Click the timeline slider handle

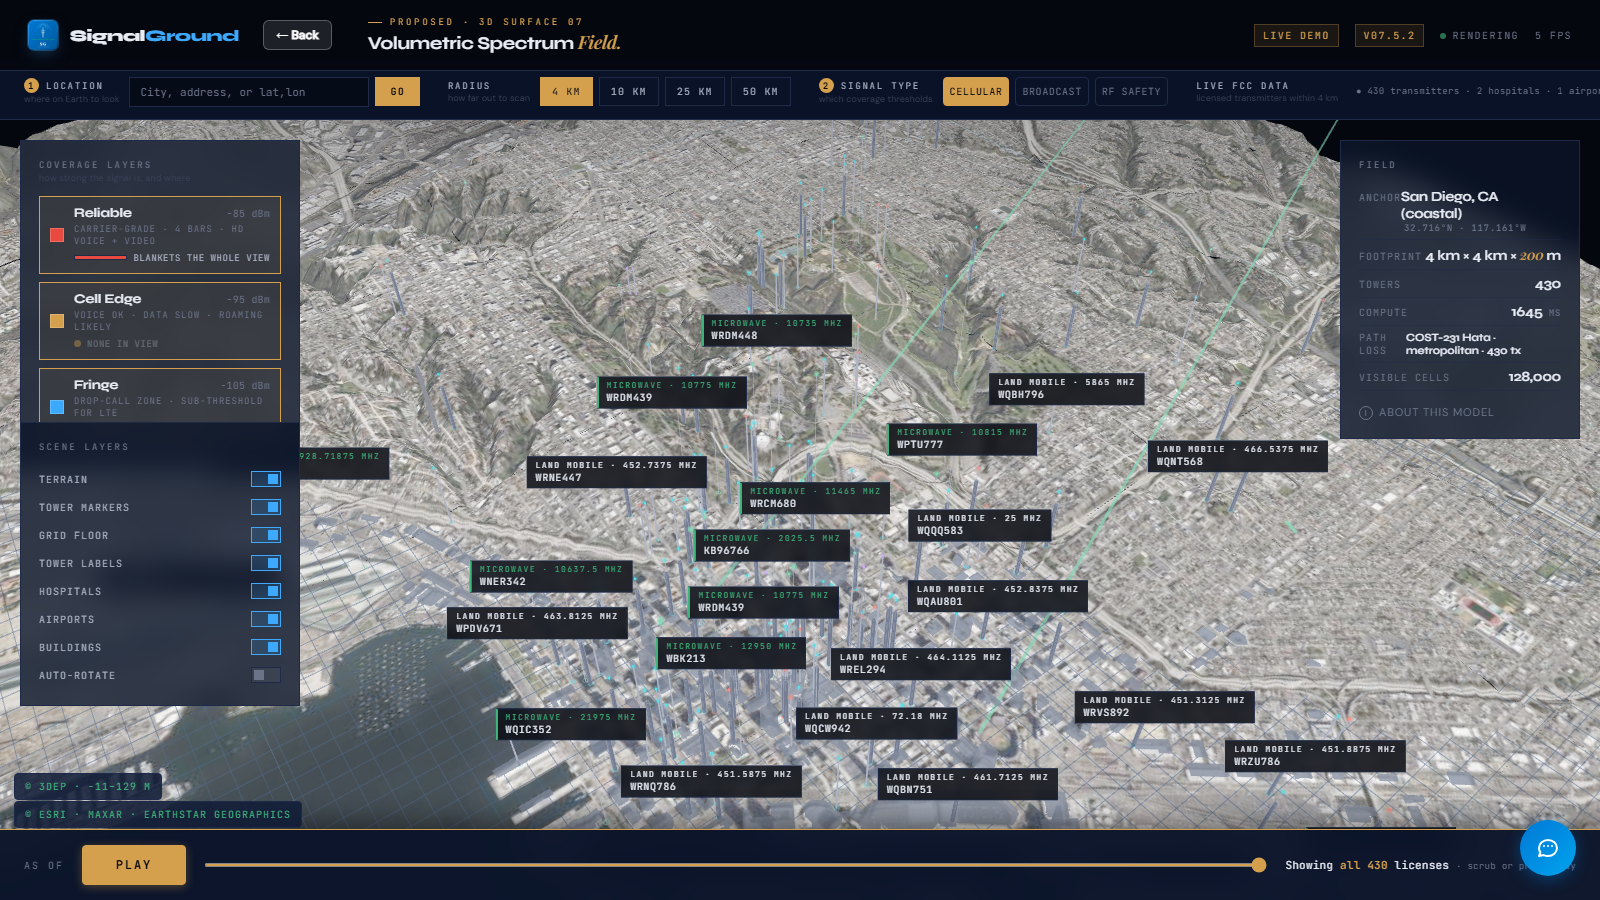(1259, 865)
